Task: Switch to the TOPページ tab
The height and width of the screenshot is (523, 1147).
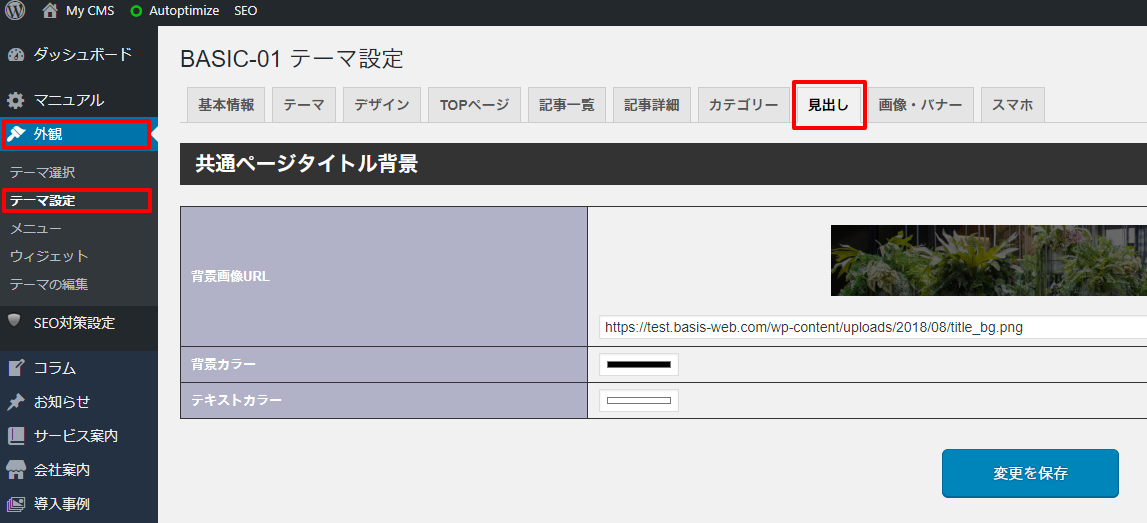Action: coord(474,105)
